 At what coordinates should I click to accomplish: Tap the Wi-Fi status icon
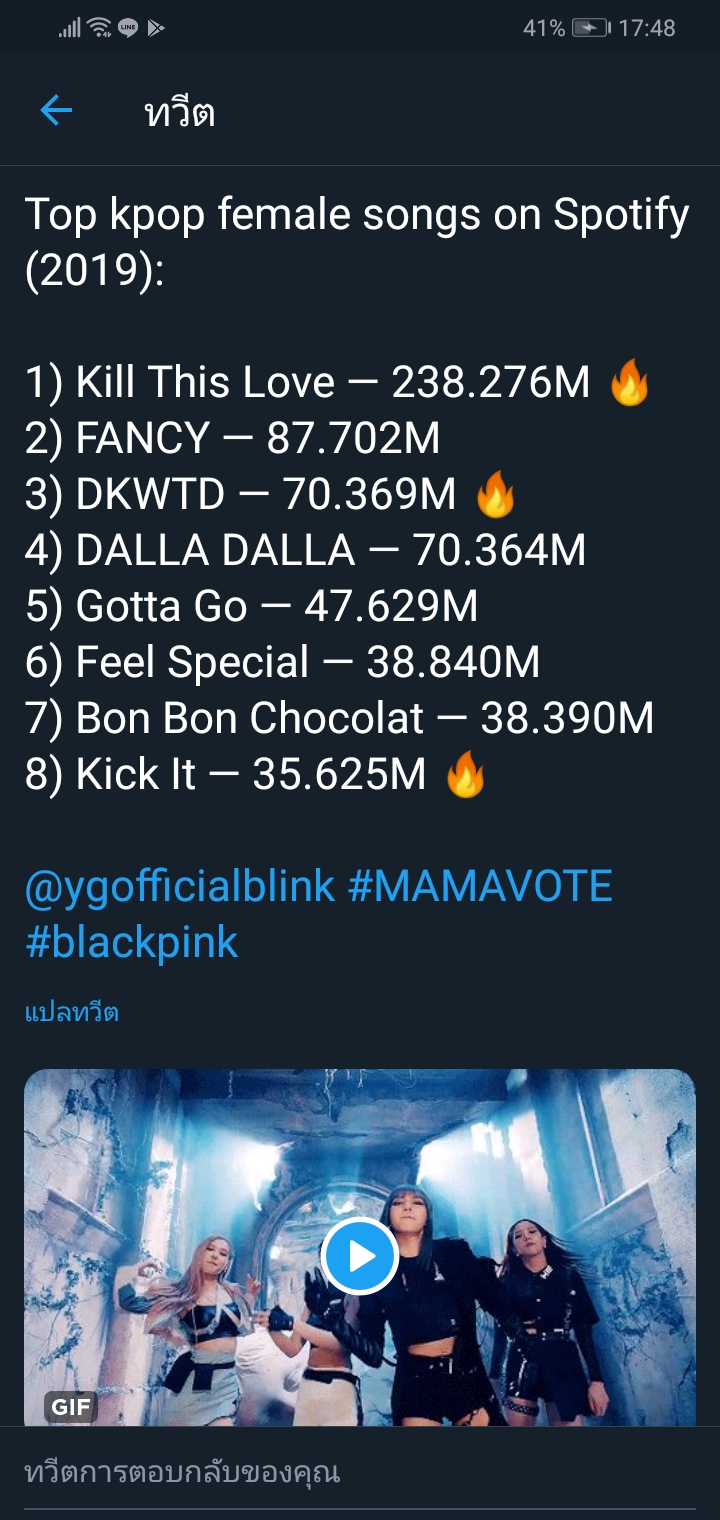pos(99,28)
